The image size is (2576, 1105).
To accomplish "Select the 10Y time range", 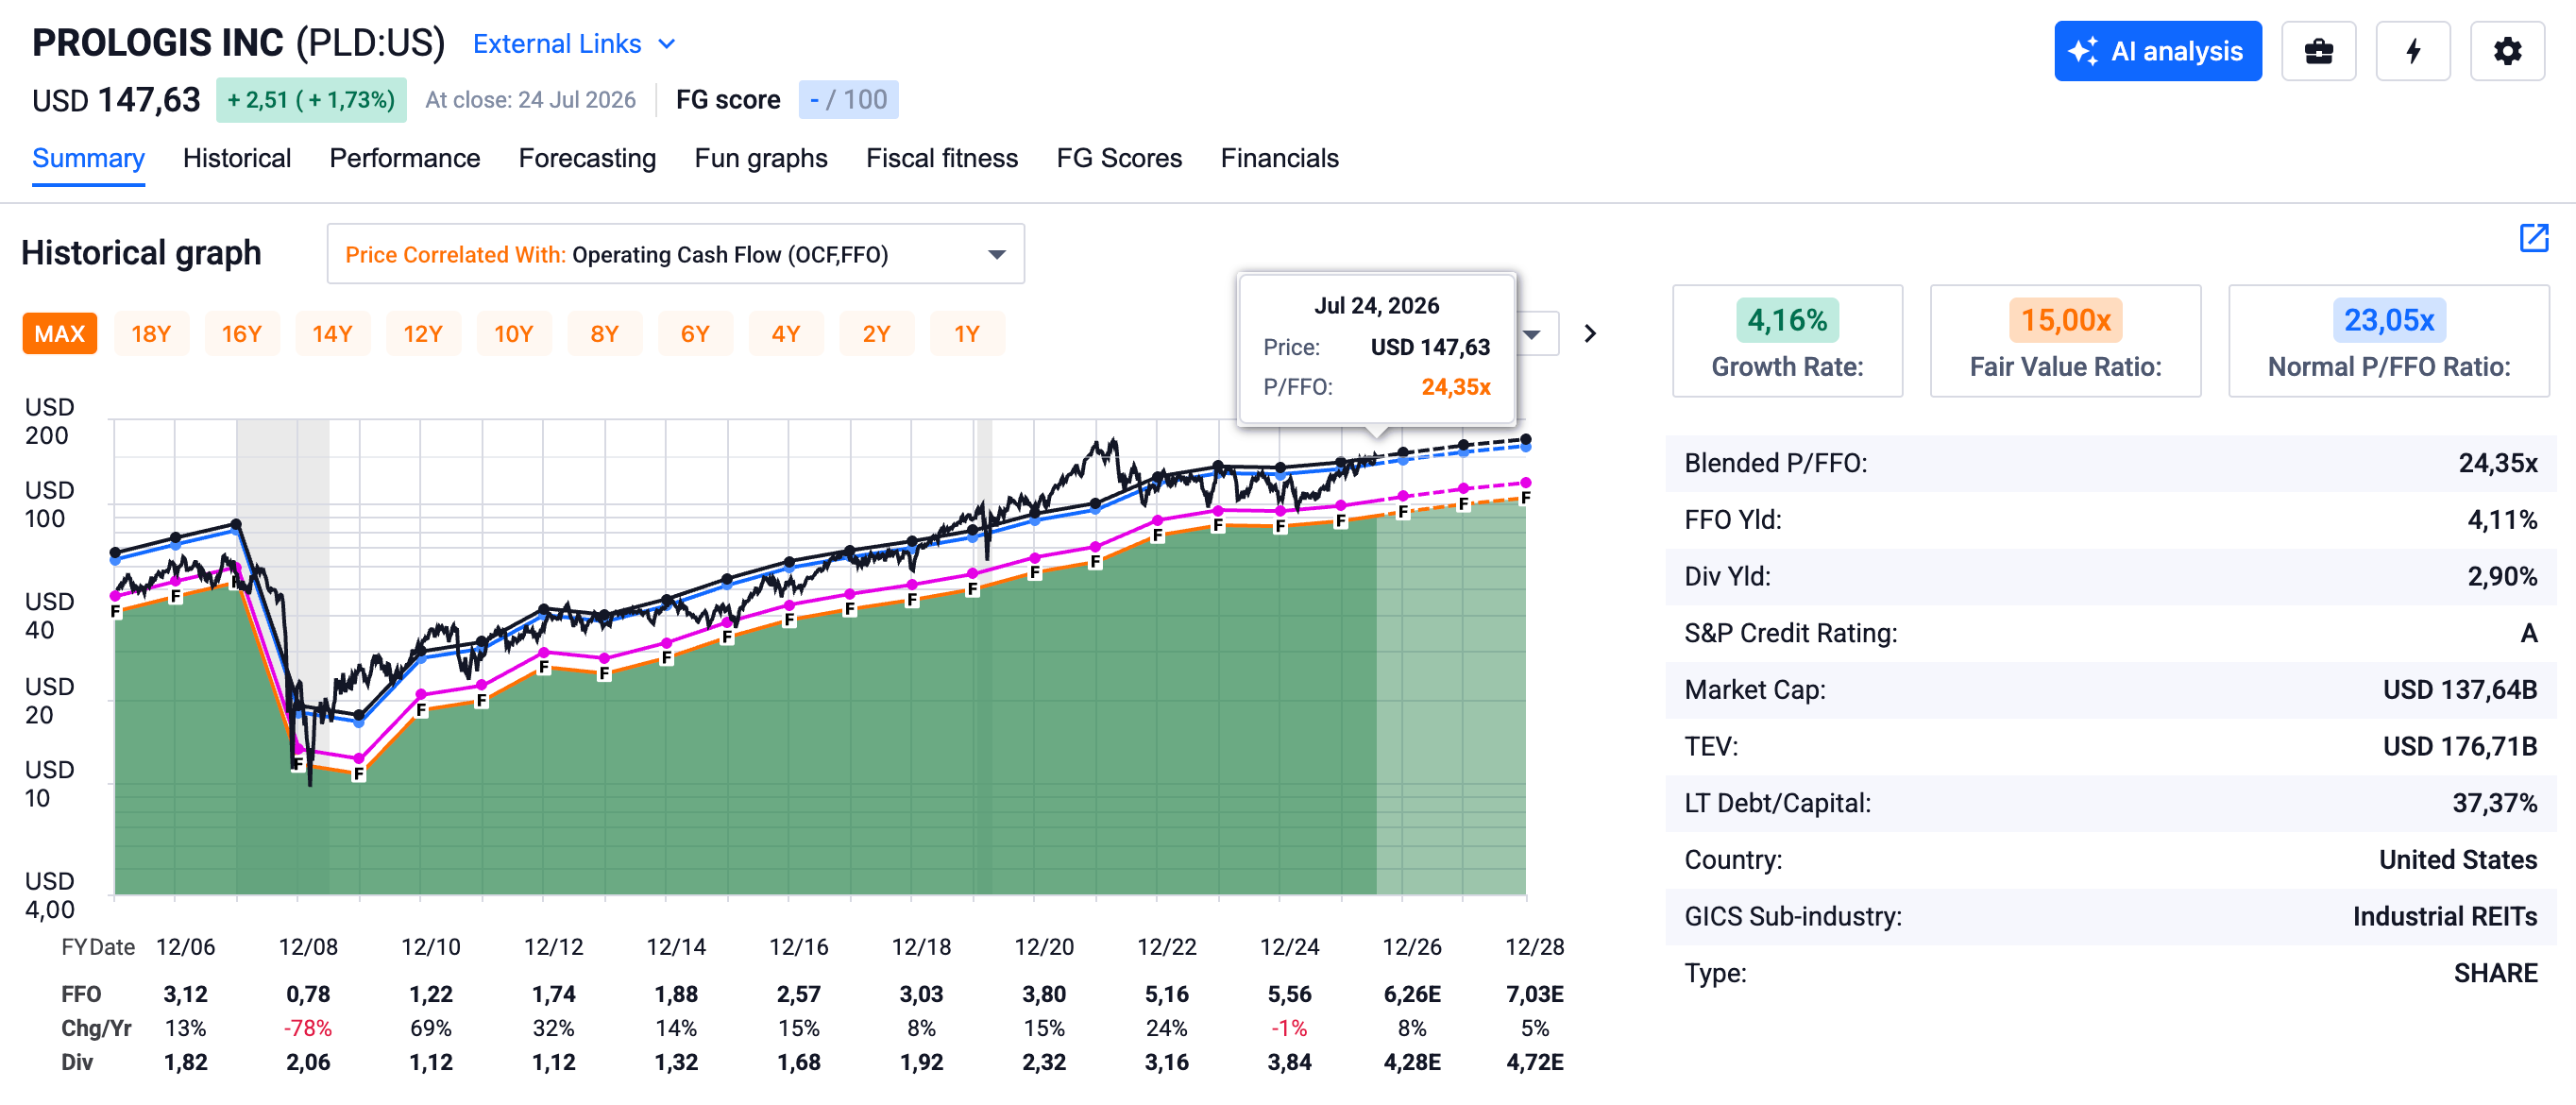I will click(x=513, y=334).
